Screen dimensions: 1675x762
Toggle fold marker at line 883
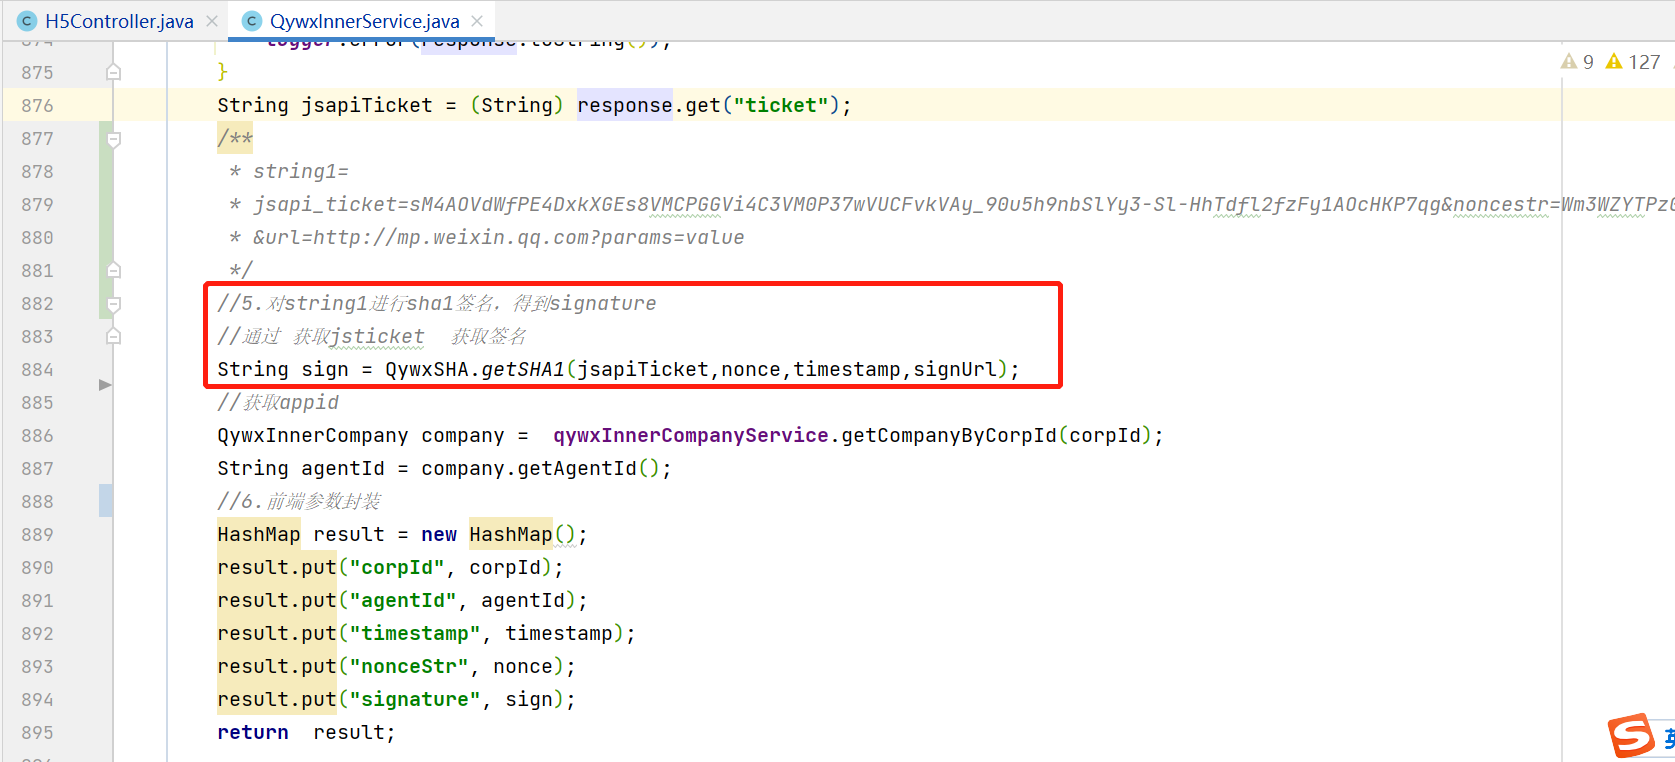114,336
